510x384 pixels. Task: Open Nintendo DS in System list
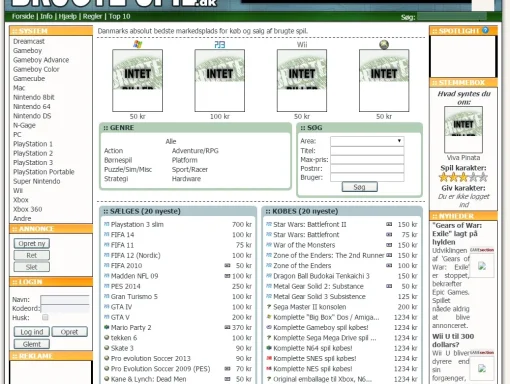click(x=32, y=116)
